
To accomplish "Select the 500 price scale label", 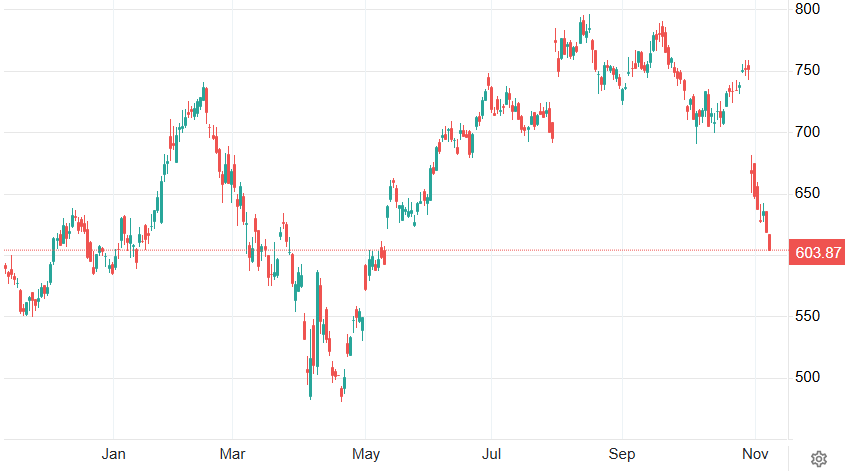I will click(808, 377).
